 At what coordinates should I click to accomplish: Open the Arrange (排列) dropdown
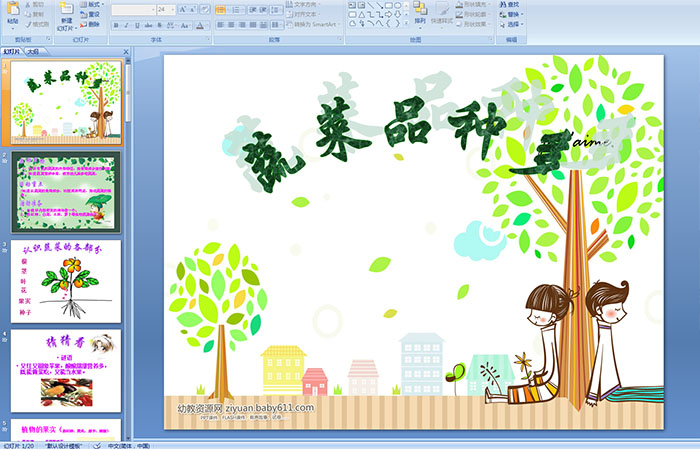click(420, 14)
